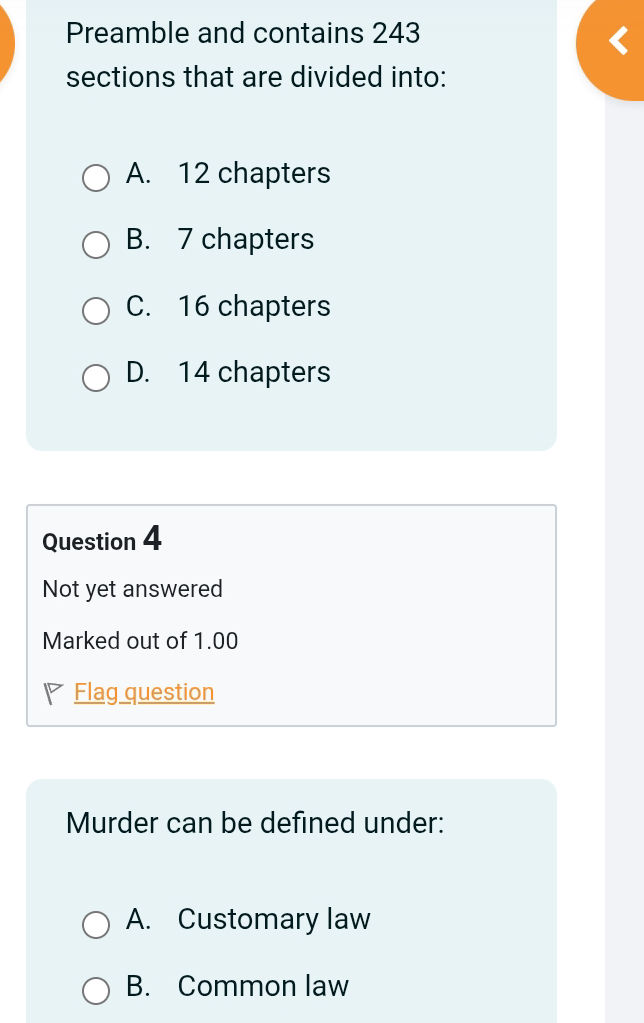Click the Marked out of 1.00 text

click(x=140, y=640)
